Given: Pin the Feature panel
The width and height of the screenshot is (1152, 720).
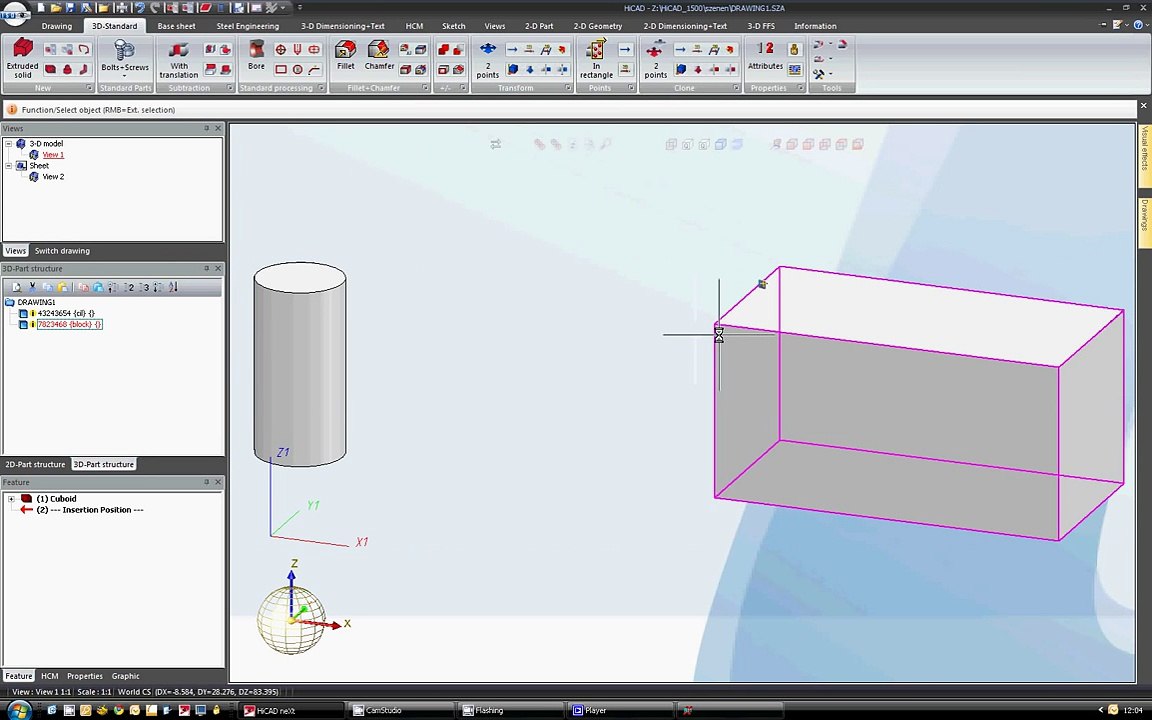Looking at the screenshot, I should (206, 482).
